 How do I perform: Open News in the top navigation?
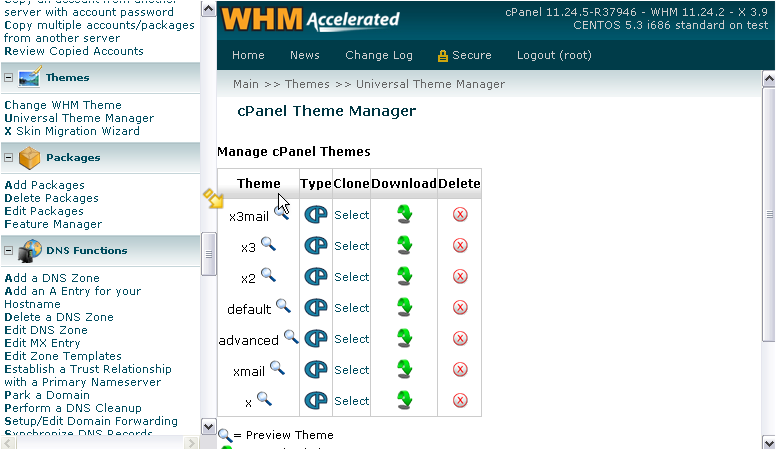coord(304,55)
